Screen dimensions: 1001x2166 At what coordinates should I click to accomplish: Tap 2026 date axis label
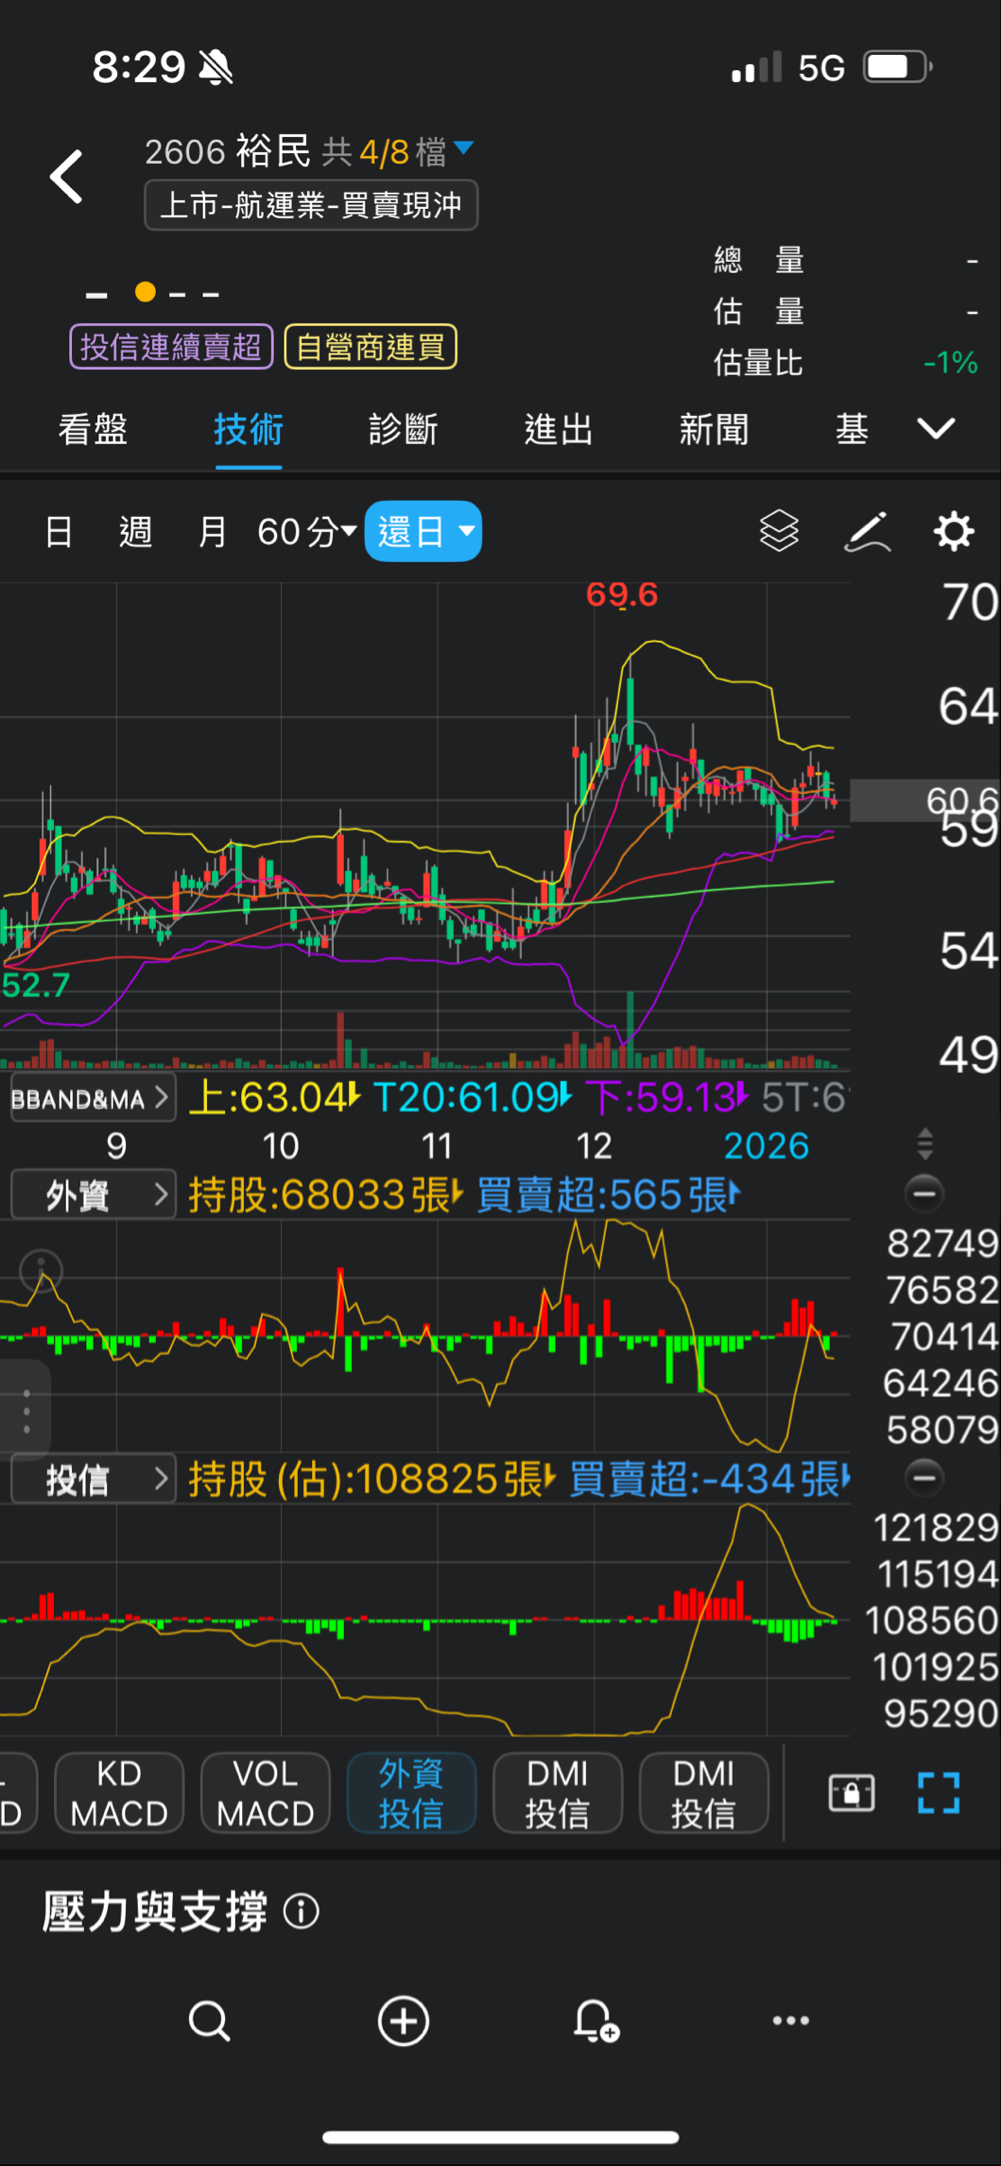coord(766,1145)
